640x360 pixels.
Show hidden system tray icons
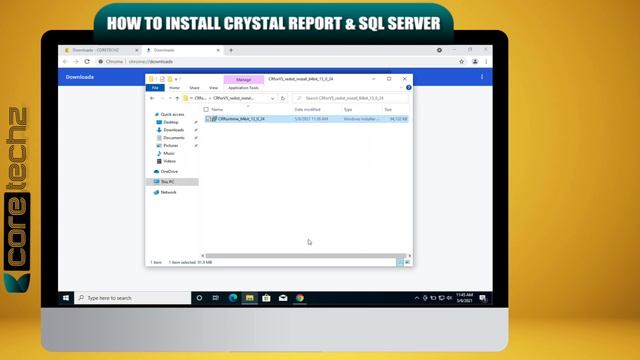click(416, 298)
